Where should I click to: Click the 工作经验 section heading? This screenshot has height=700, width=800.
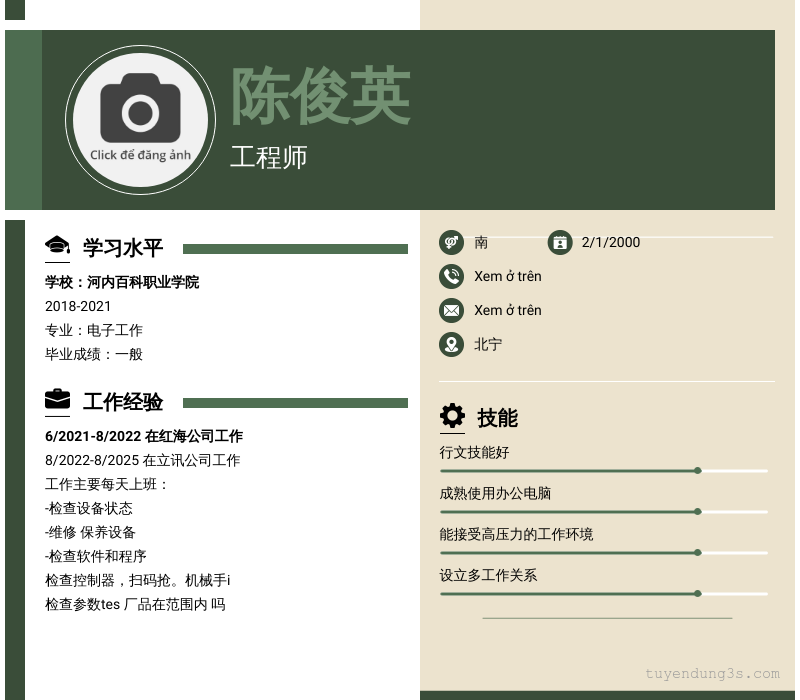(122, 402)
